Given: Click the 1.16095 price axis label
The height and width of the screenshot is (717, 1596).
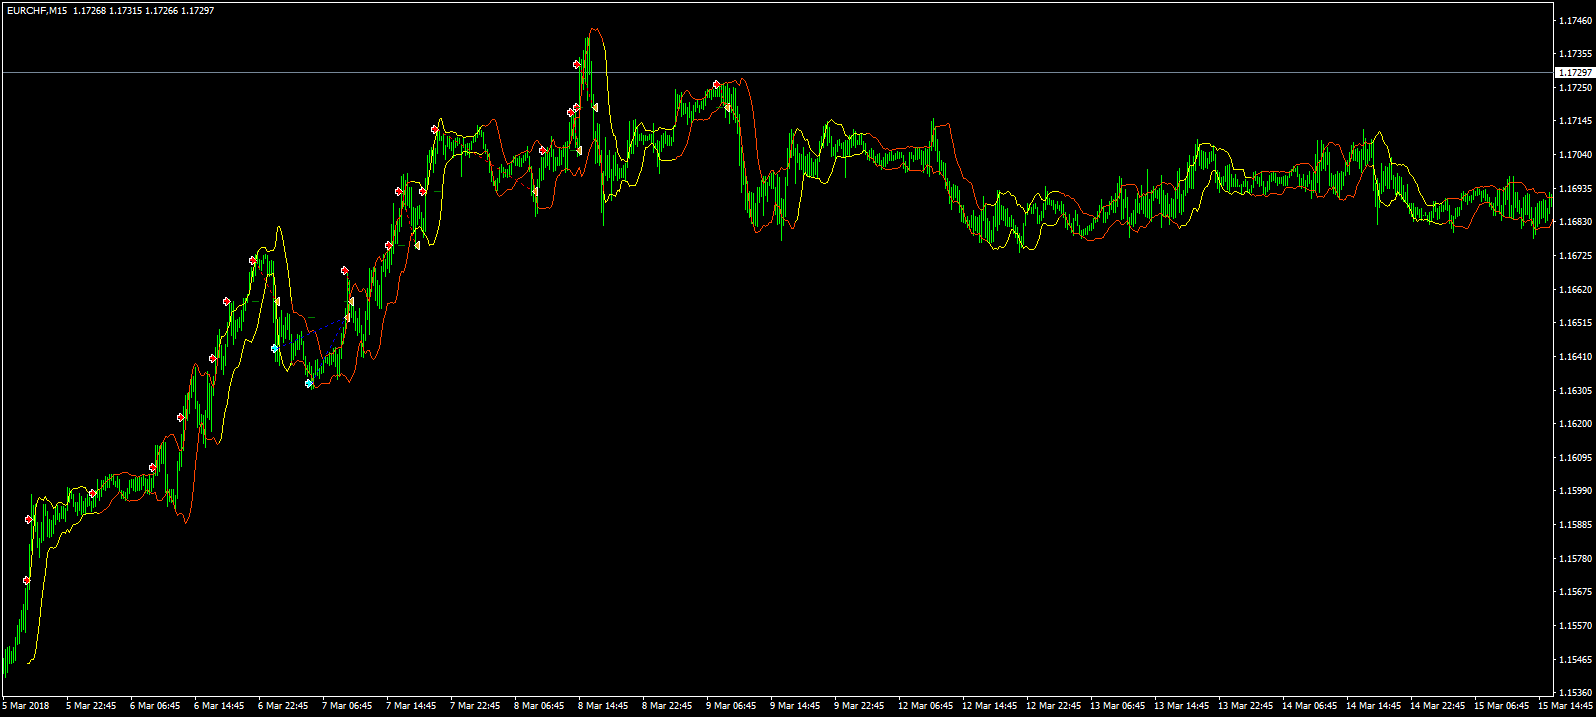Looking at the screenshot, I should pyautogui.click(x=1576, y=458).
